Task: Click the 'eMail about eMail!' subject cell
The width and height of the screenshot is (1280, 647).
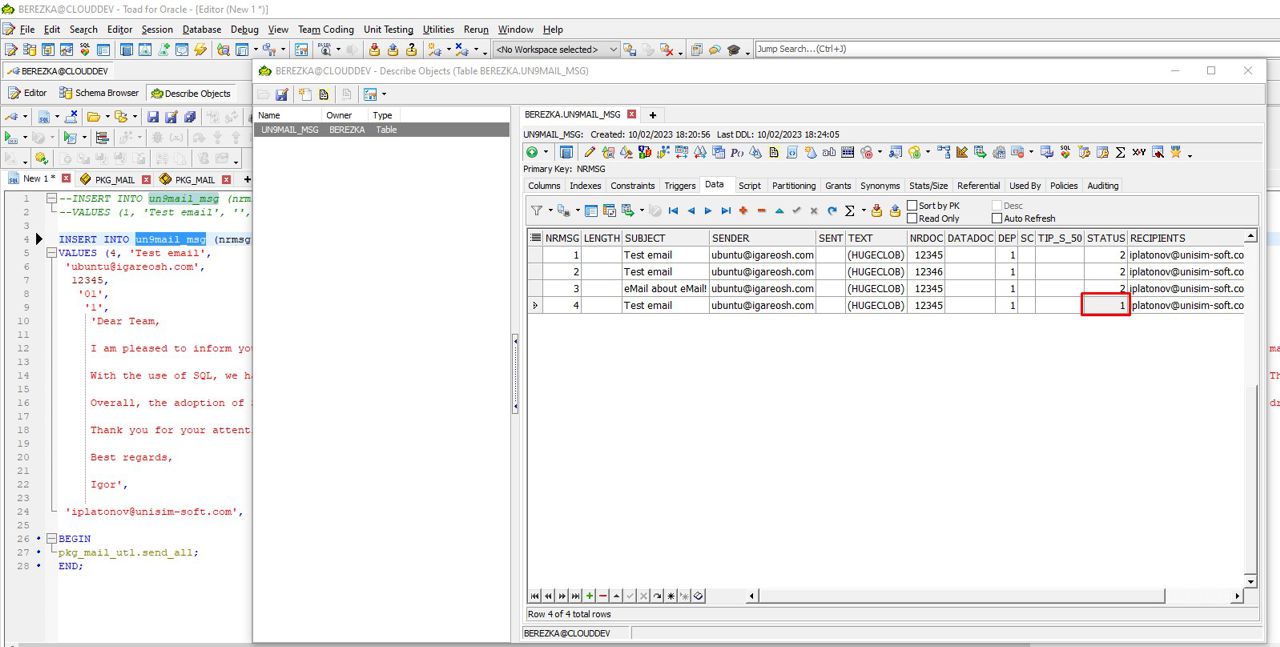Action: 665,288
